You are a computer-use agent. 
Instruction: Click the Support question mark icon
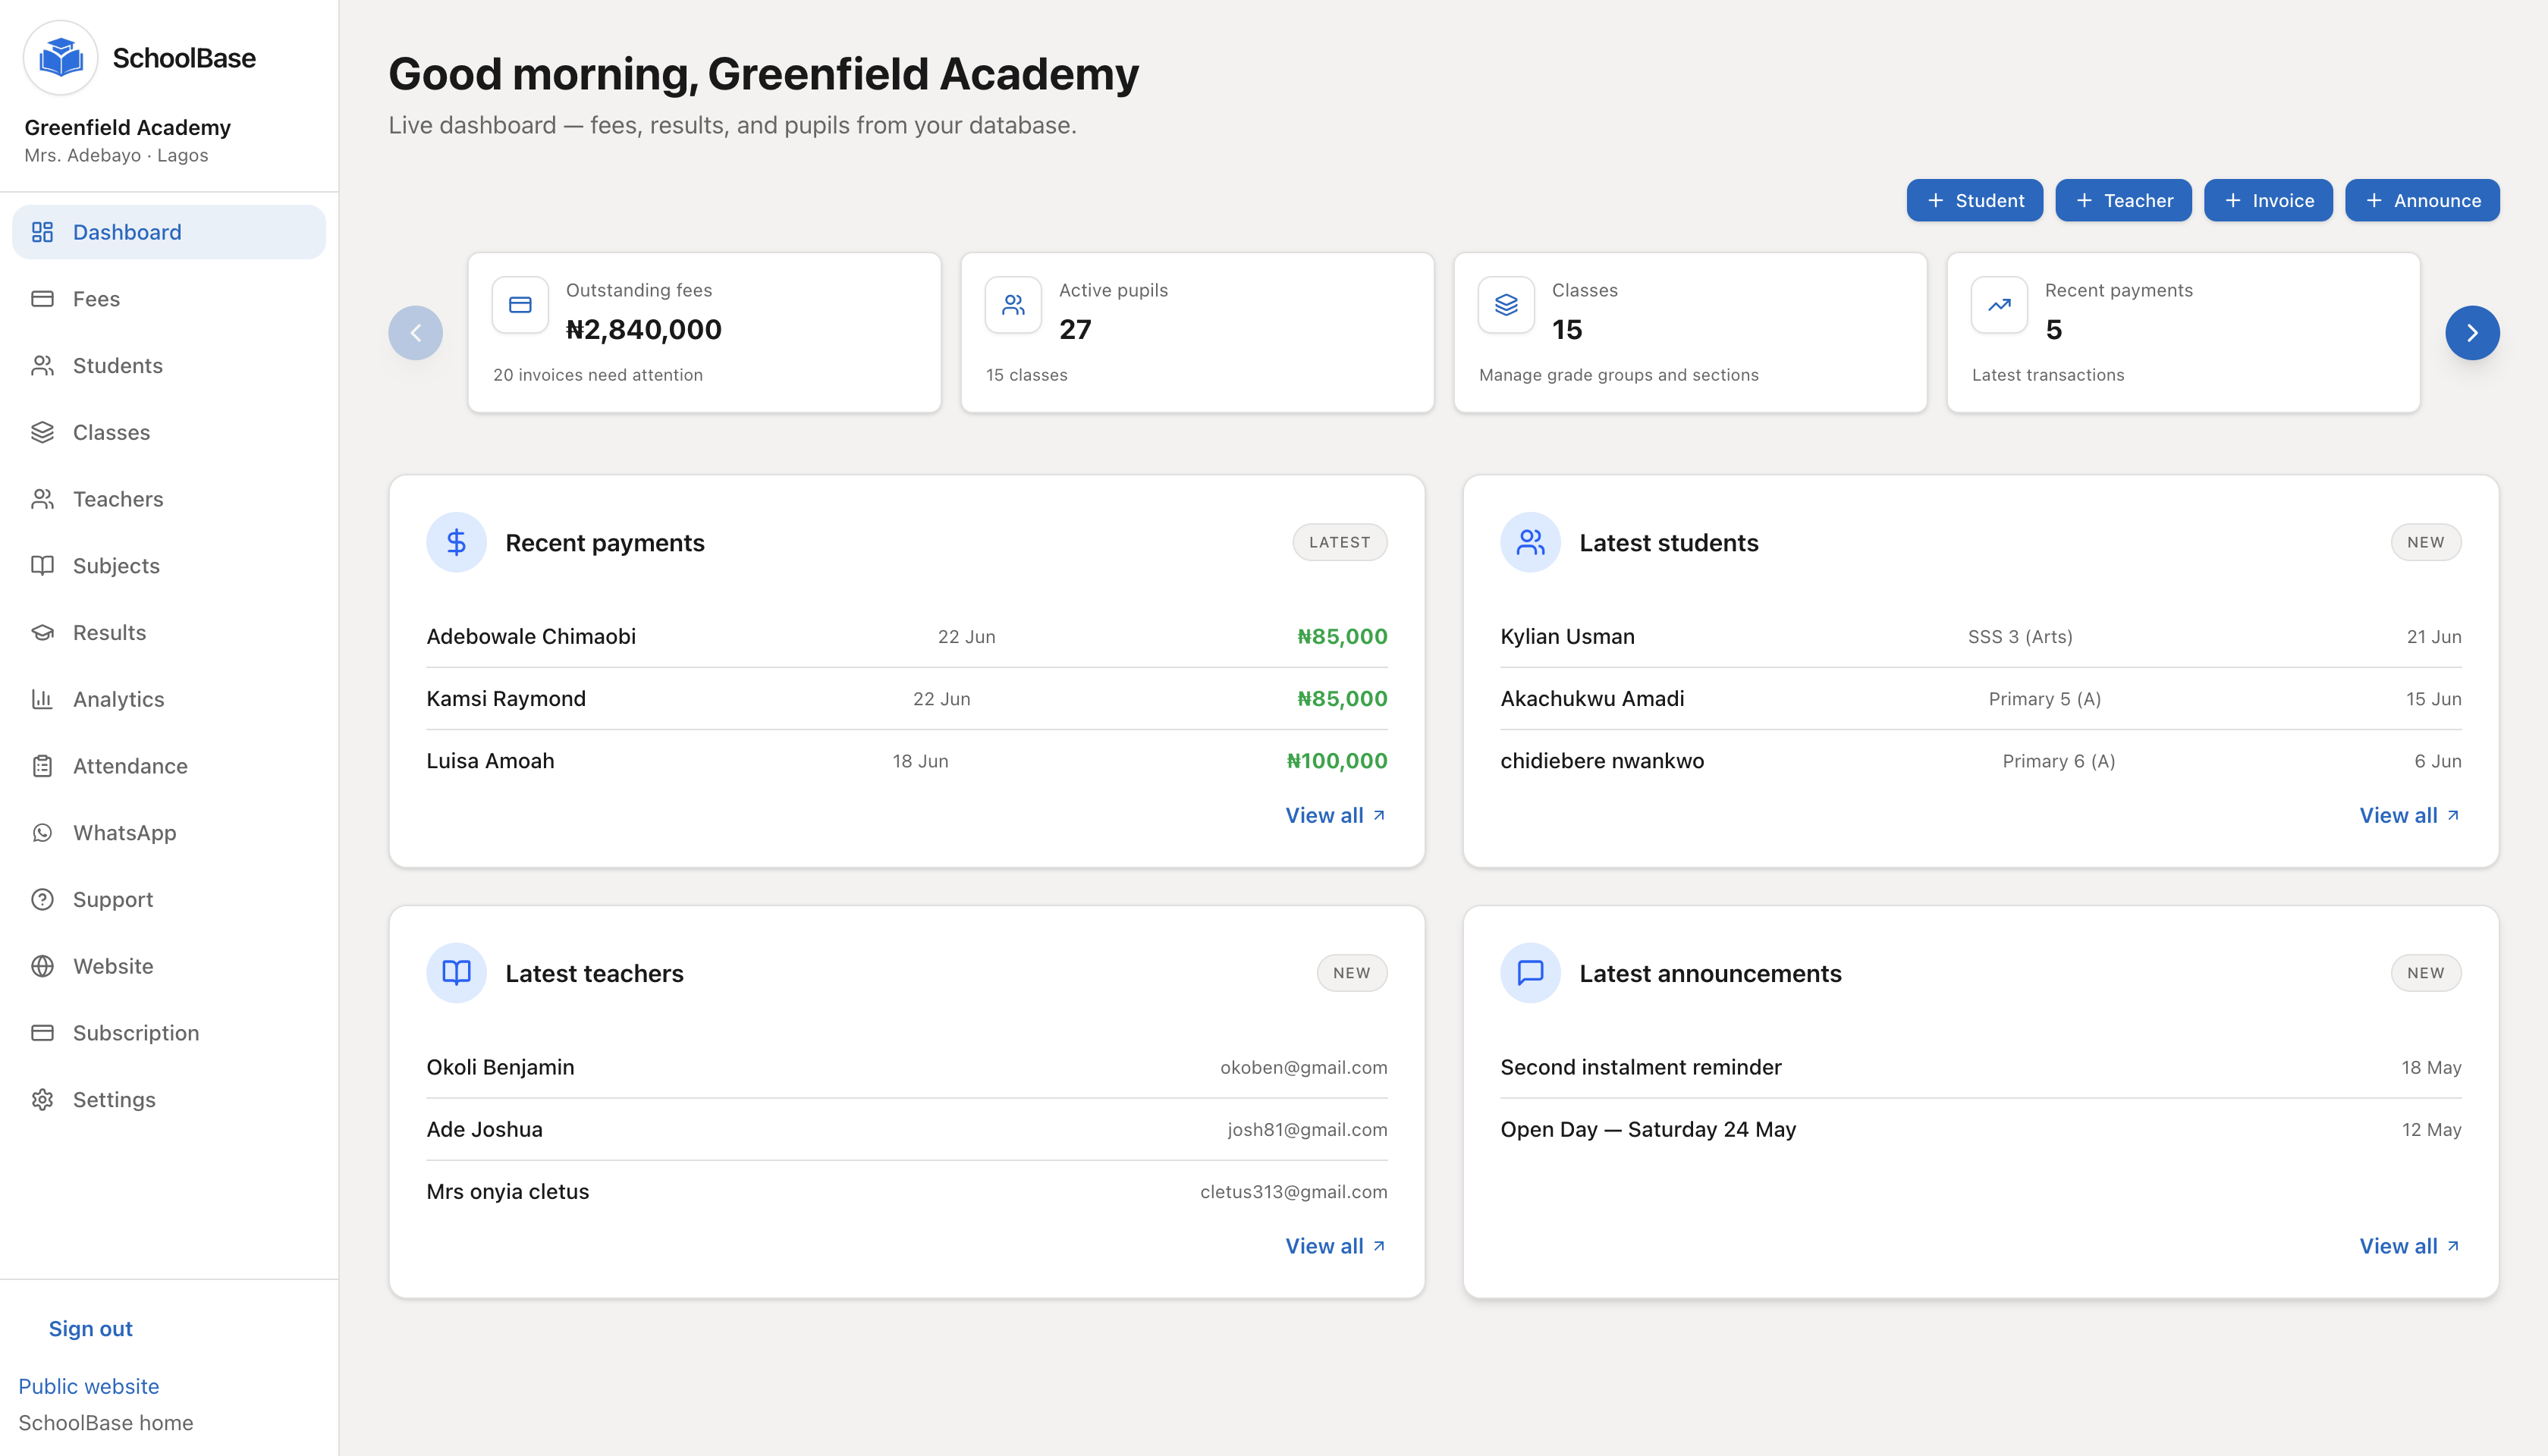click(x=42, y=900)
